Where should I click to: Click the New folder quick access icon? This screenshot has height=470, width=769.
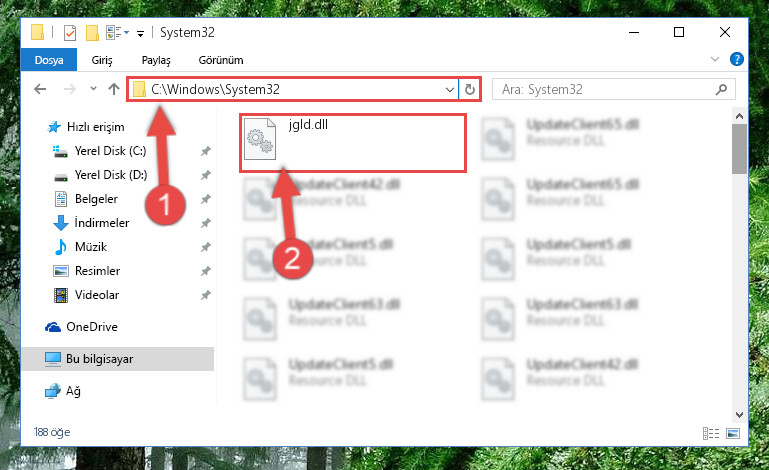(92, 33)
